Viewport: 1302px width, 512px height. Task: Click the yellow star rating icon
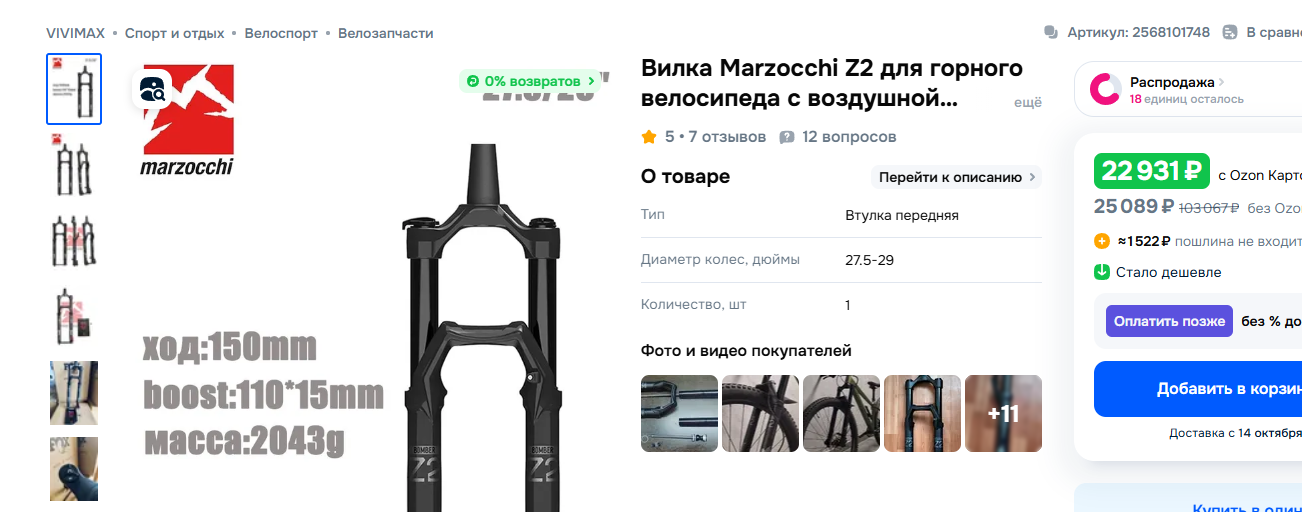649,137
